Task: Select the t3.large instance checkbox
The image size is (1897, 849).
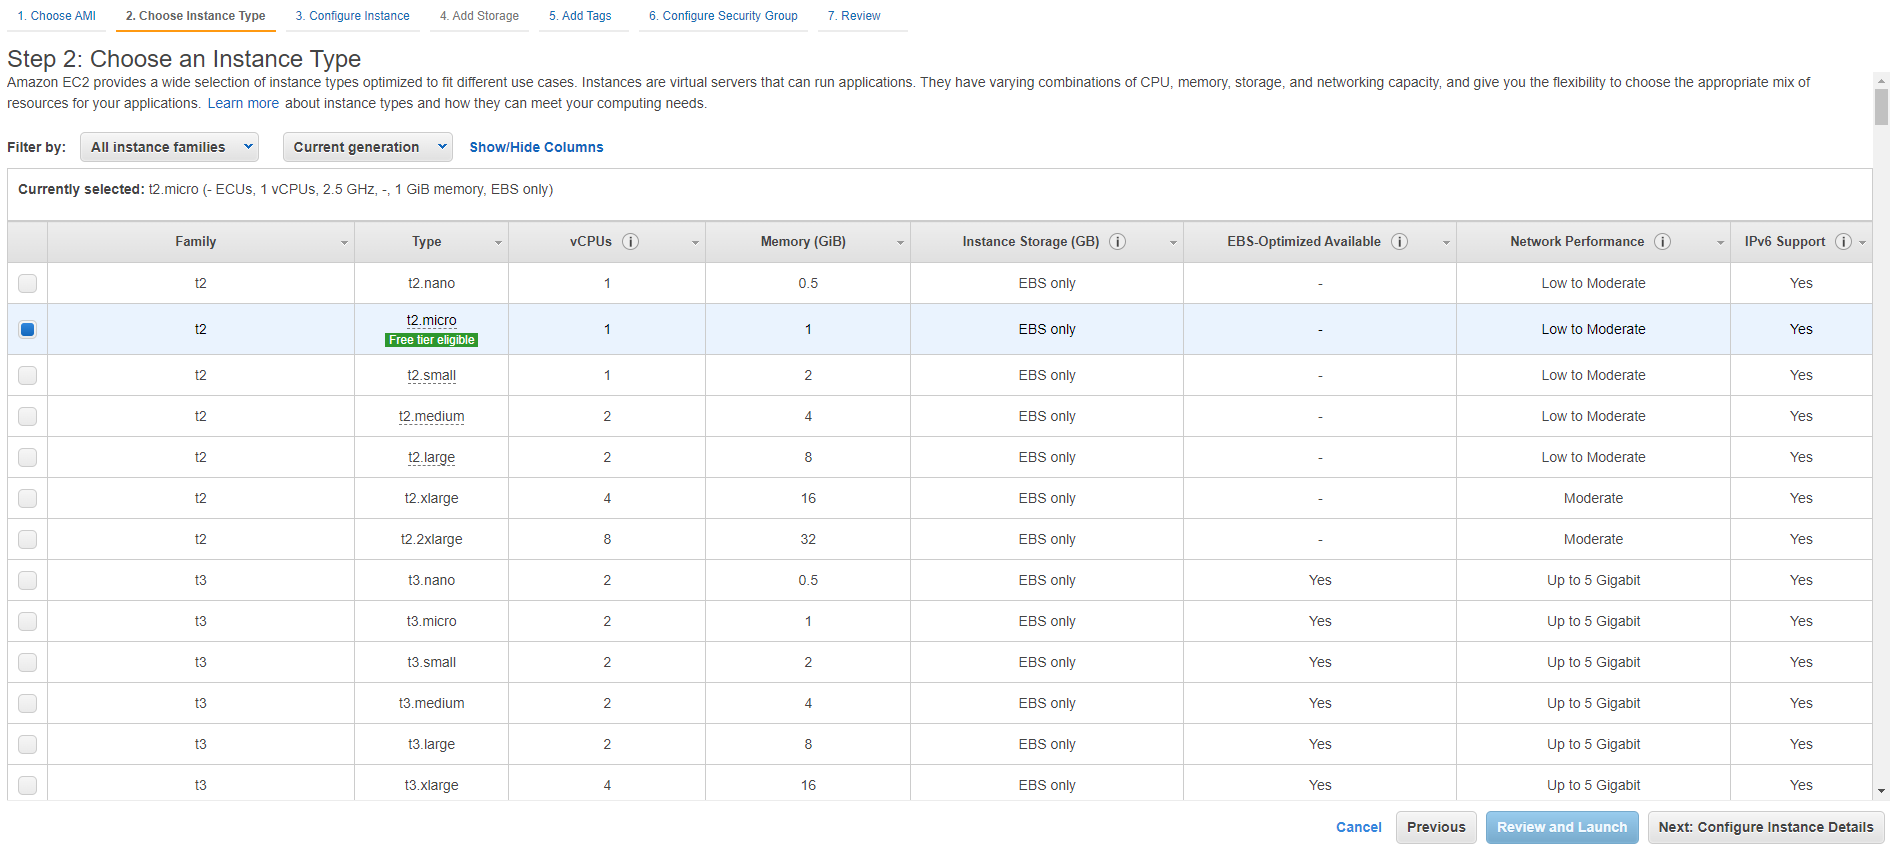Action: [x=27, y=744]
